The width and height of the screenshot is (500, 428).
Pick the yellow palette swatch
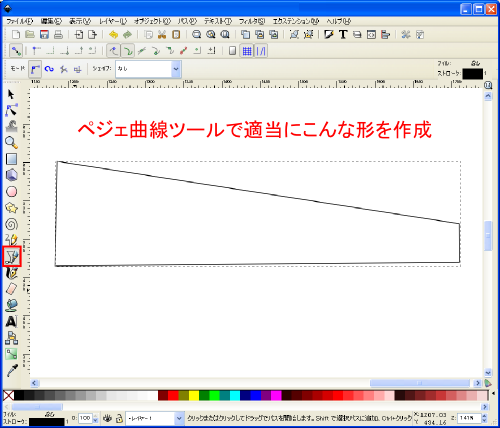(x=194, y=395)
